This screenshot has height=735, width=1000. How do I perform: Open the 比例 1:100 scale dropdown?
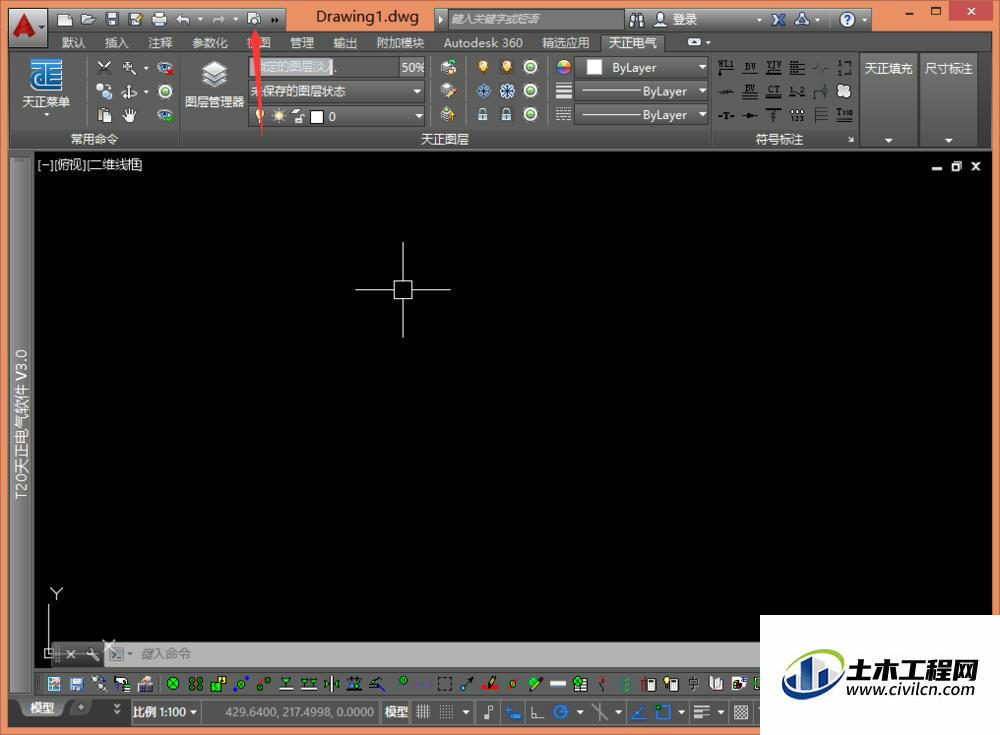click(x=165, y=711)
